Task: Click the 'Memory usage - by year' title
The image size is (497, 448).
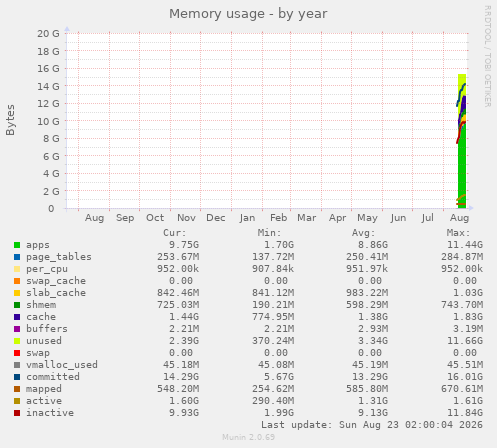Action: click(x=248, y=14)
